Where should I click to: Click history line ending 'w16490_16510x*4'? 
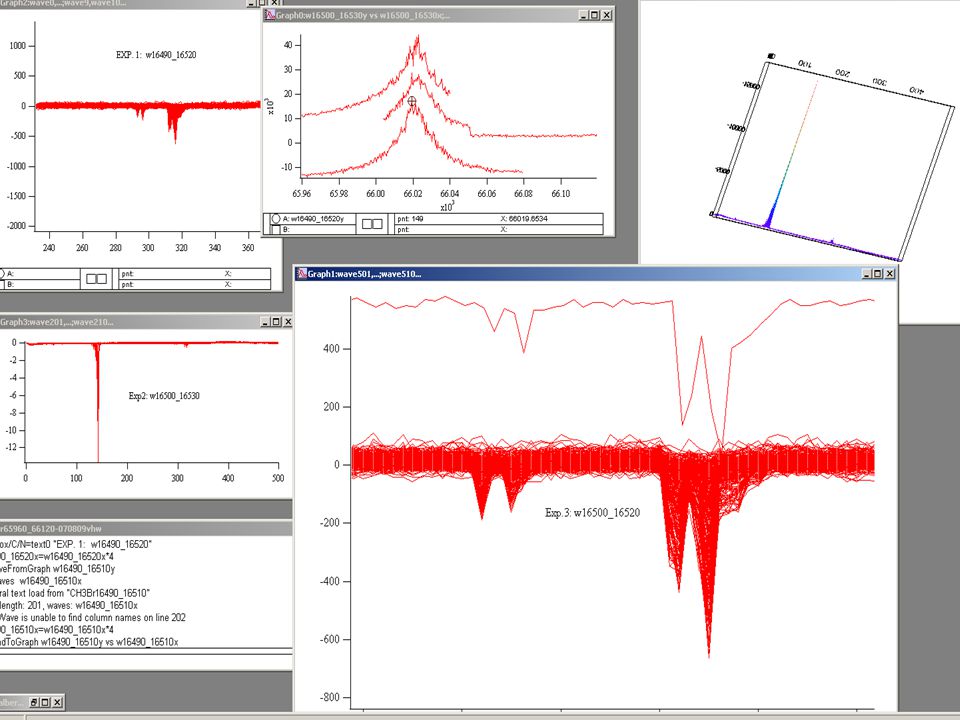(x=57, y=630)
